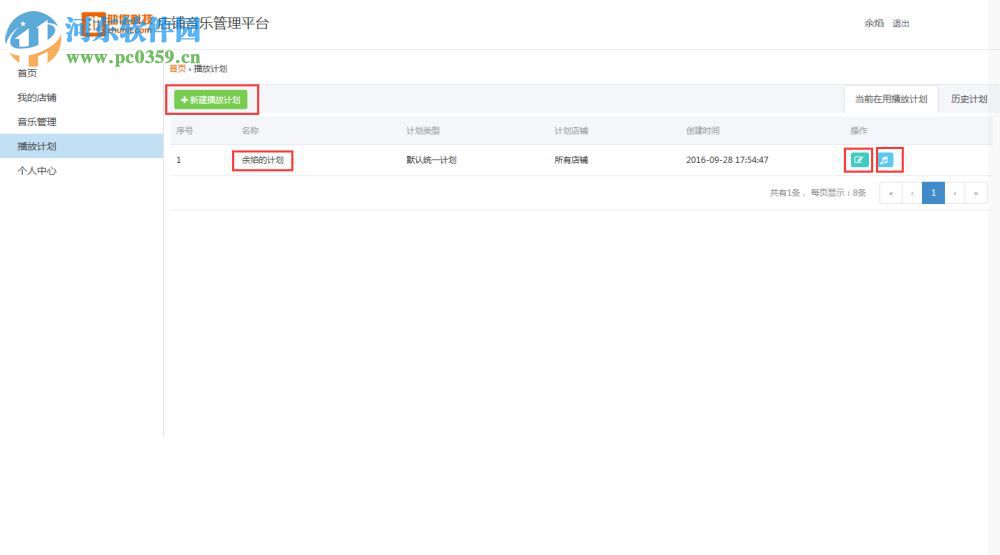Go to next page with › button
The width and height of the screenshot is (1000, 555).
955,193
